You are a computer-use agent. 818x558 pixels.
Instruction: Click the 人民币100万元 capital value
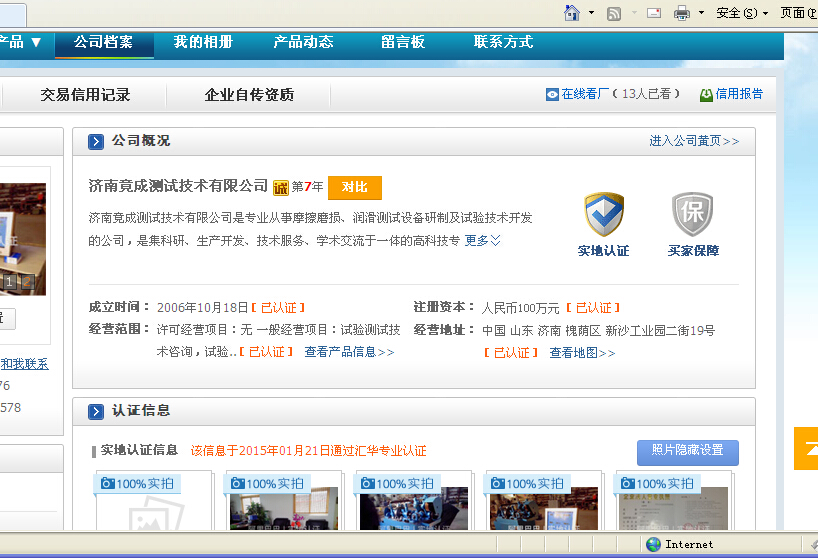[x=520, y=308]
